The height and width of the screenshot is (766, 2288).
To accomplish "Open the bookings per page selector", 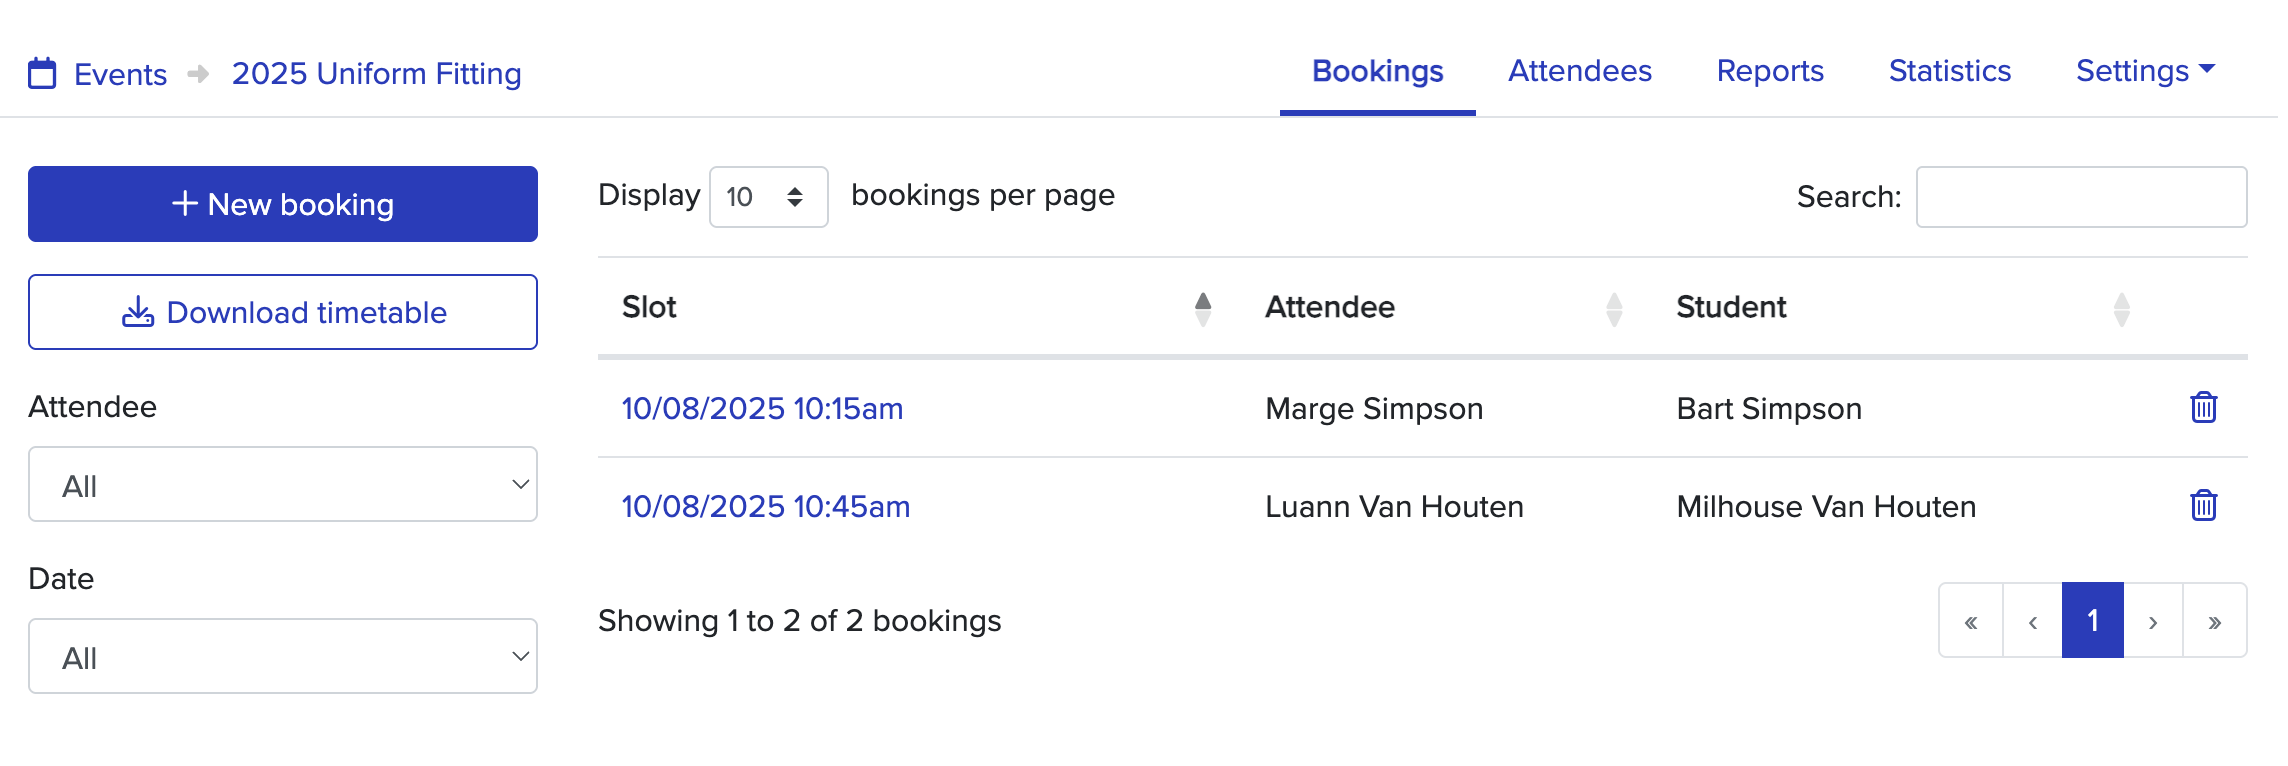I will 768,196.
